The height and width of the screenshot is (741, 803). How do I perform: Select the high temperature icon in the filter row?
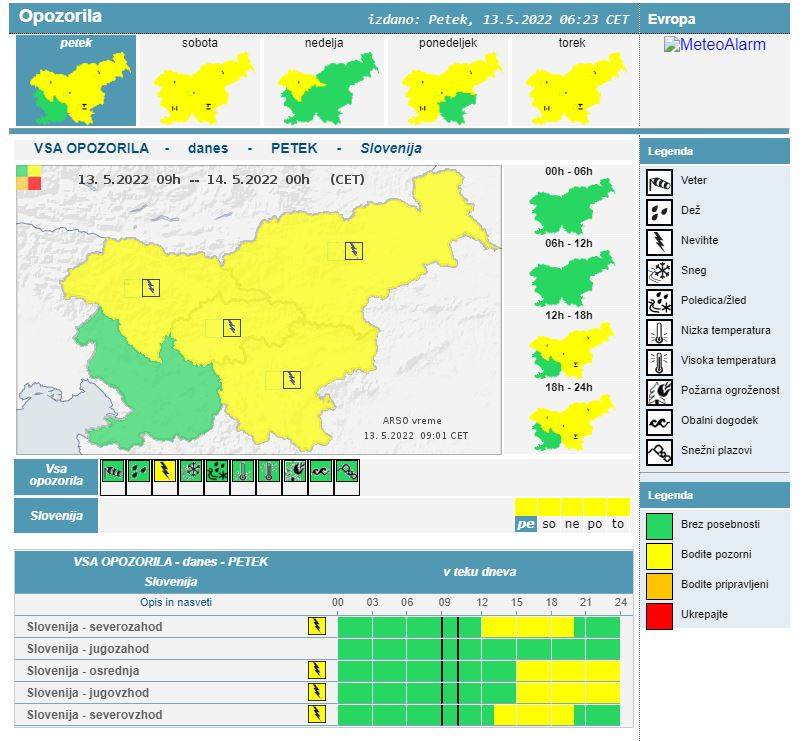[269, 472]
